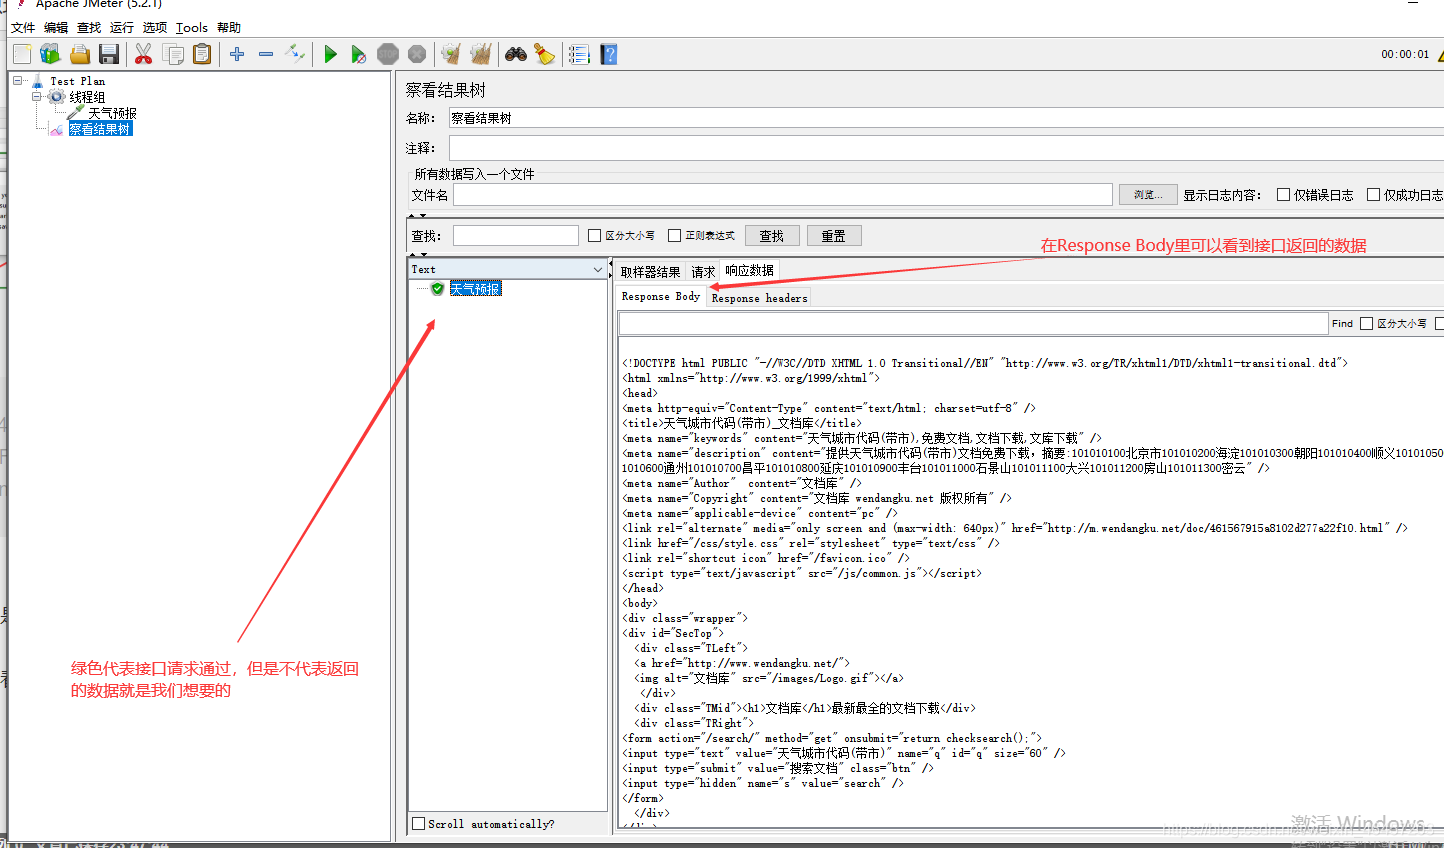The width and height of the screenshot is (1444, 848).
Task: Open the Function Helper list icon
Action: (x=579, y=54)
